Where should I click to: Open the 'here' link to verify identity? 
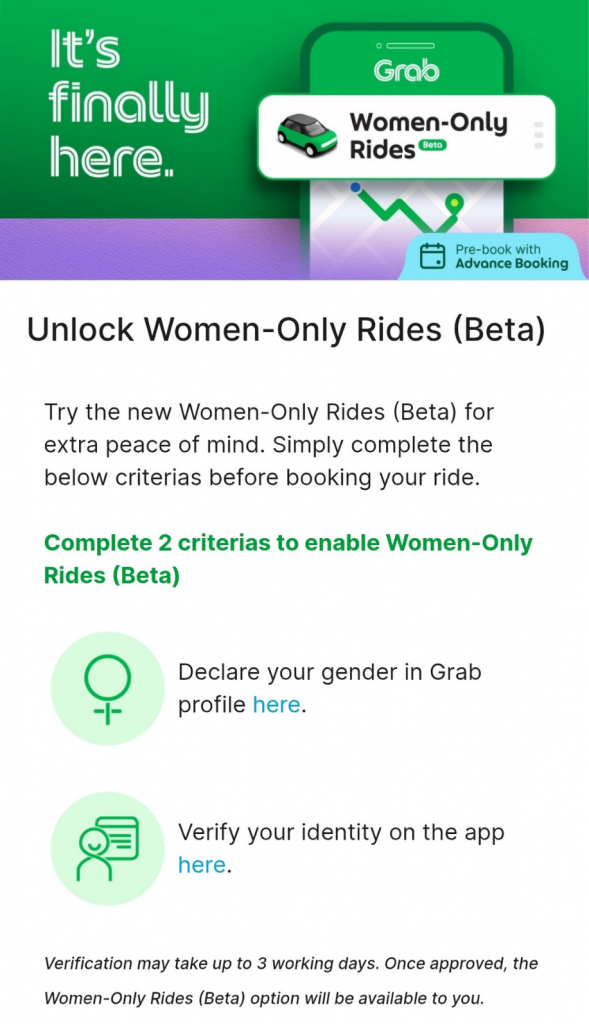click(202, 865)
